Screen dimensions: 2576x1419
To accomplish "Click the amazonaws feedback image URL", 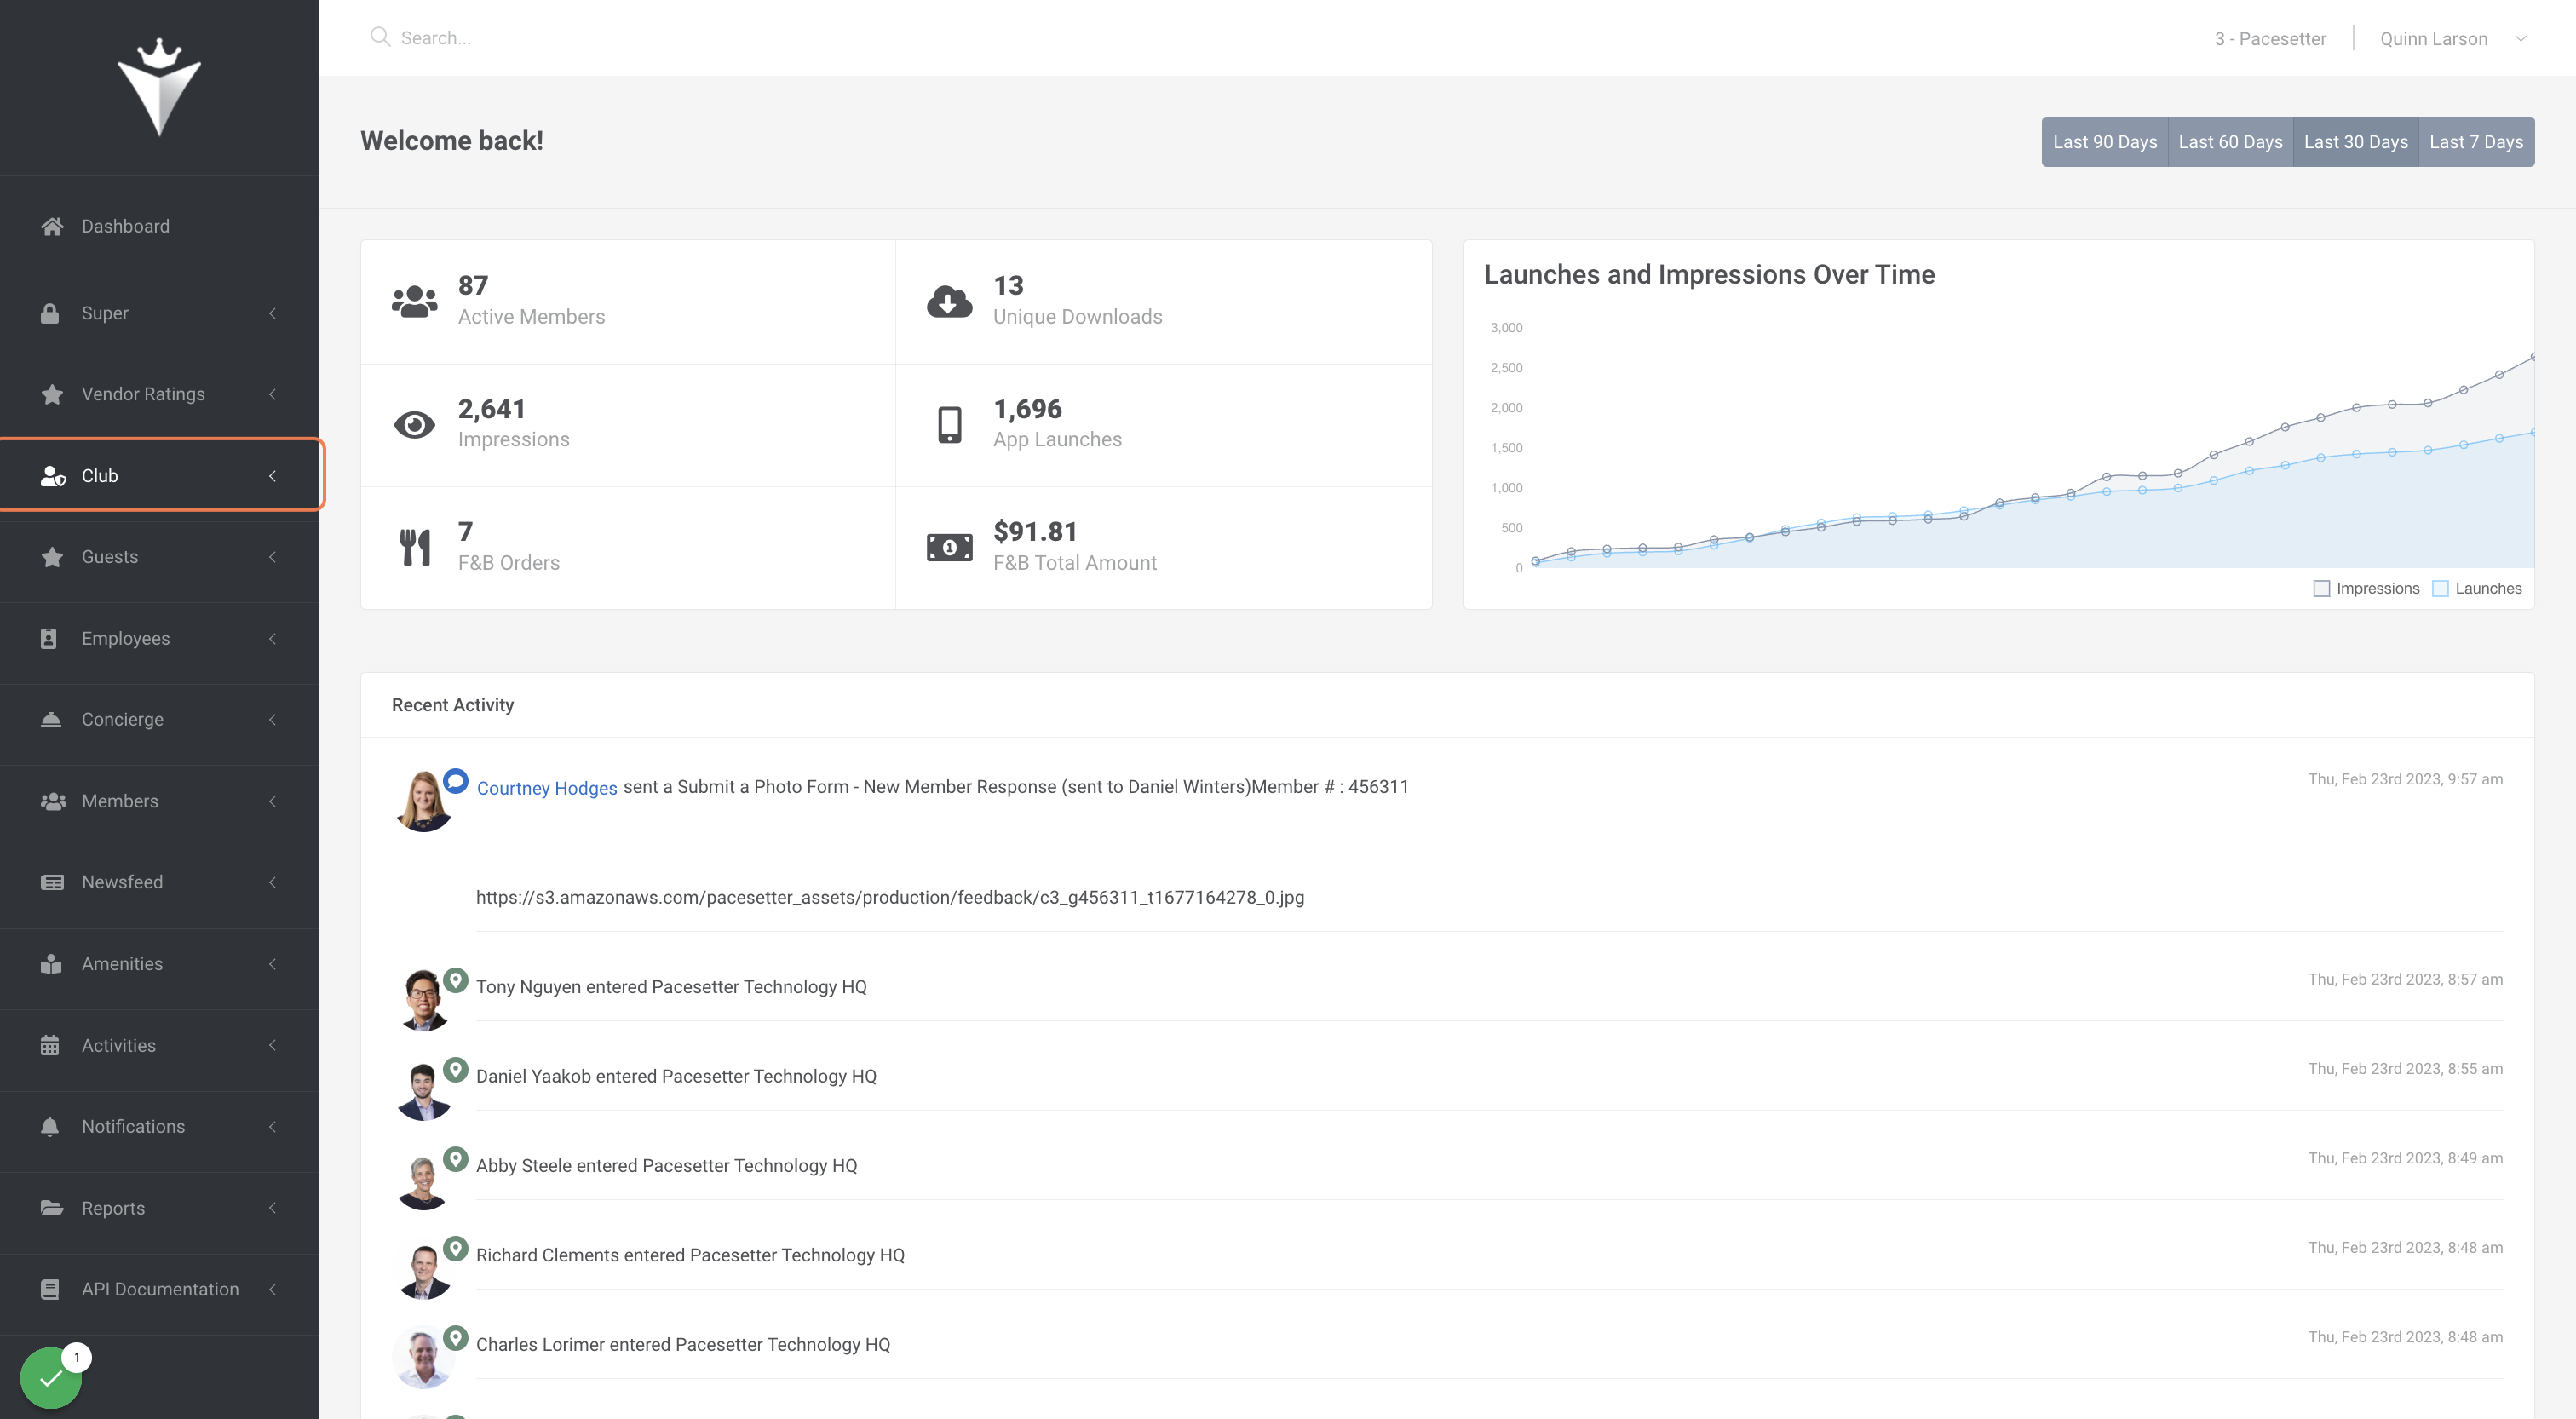I will (x=889, y=897).
